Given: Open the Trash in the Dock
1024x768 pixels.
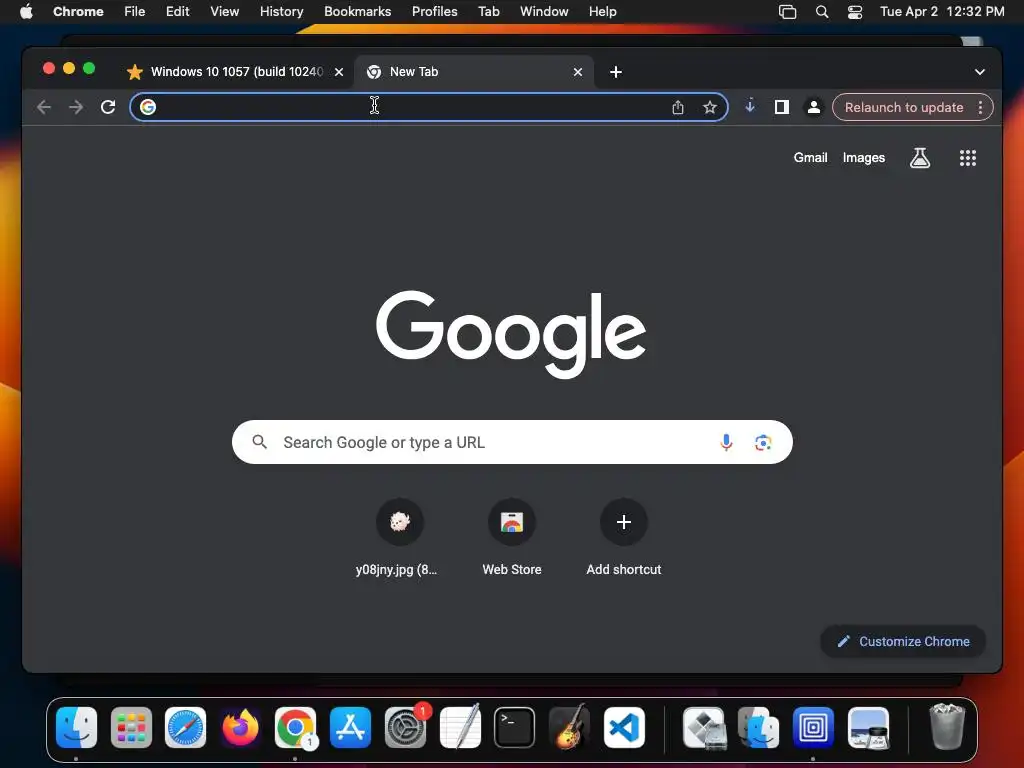Looking at the screenshot, I should pos(947,726).
